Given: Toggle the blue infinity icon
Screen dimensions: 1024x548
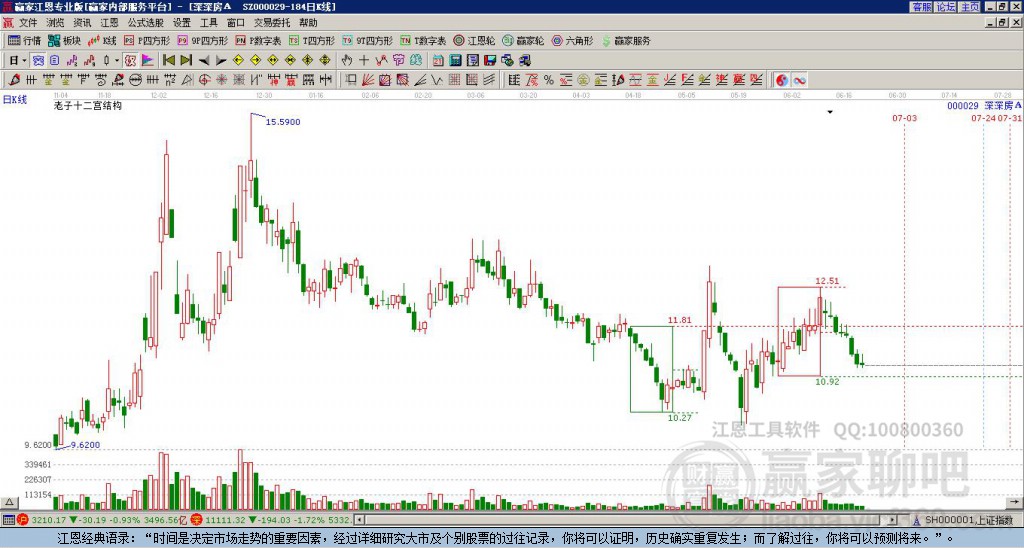Looking at the screenshot, I should coord(799,80).
